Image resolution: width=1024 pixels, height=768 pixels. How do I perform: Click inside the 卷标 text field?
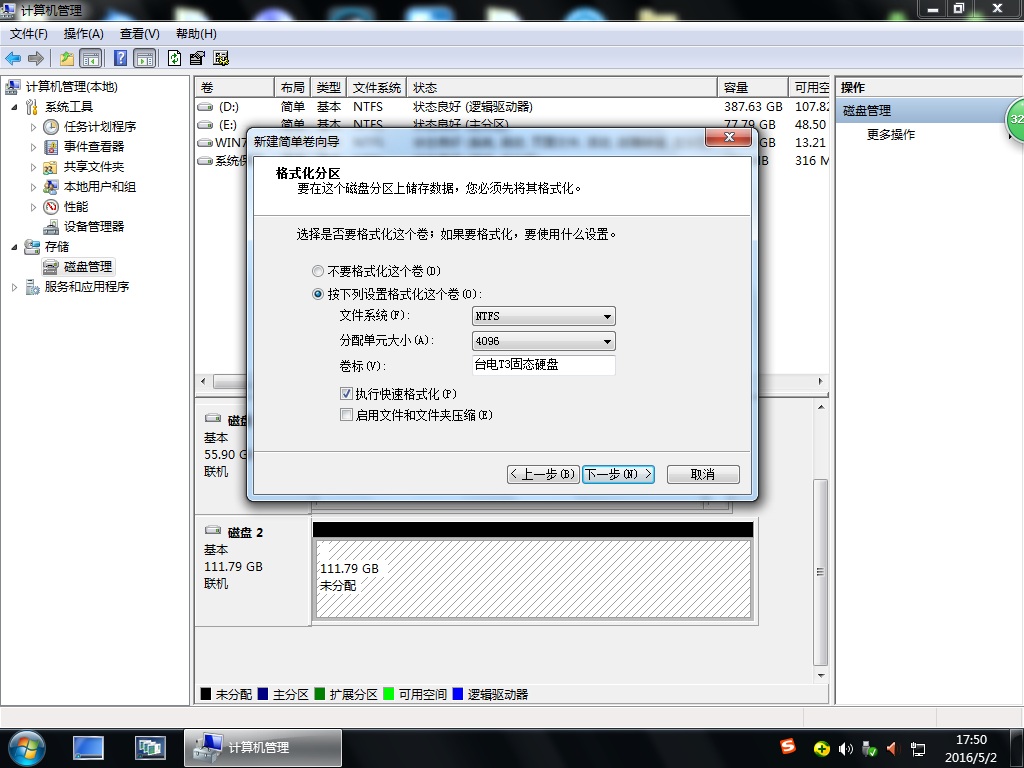coord(543,365)
